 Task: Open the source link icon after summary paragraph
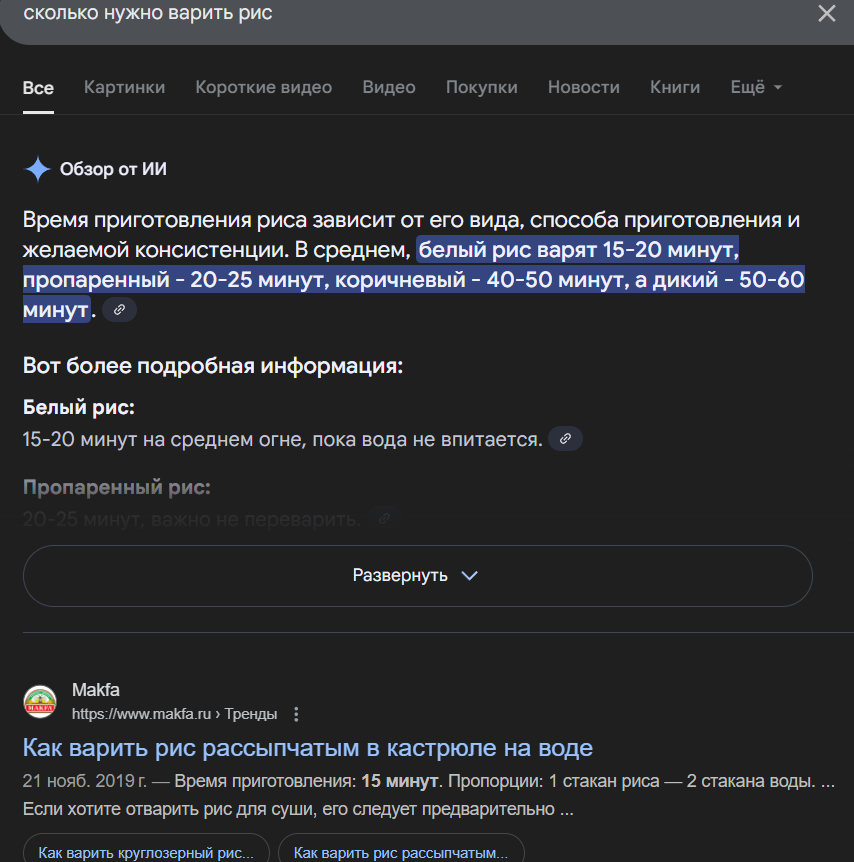click(119, 310)
